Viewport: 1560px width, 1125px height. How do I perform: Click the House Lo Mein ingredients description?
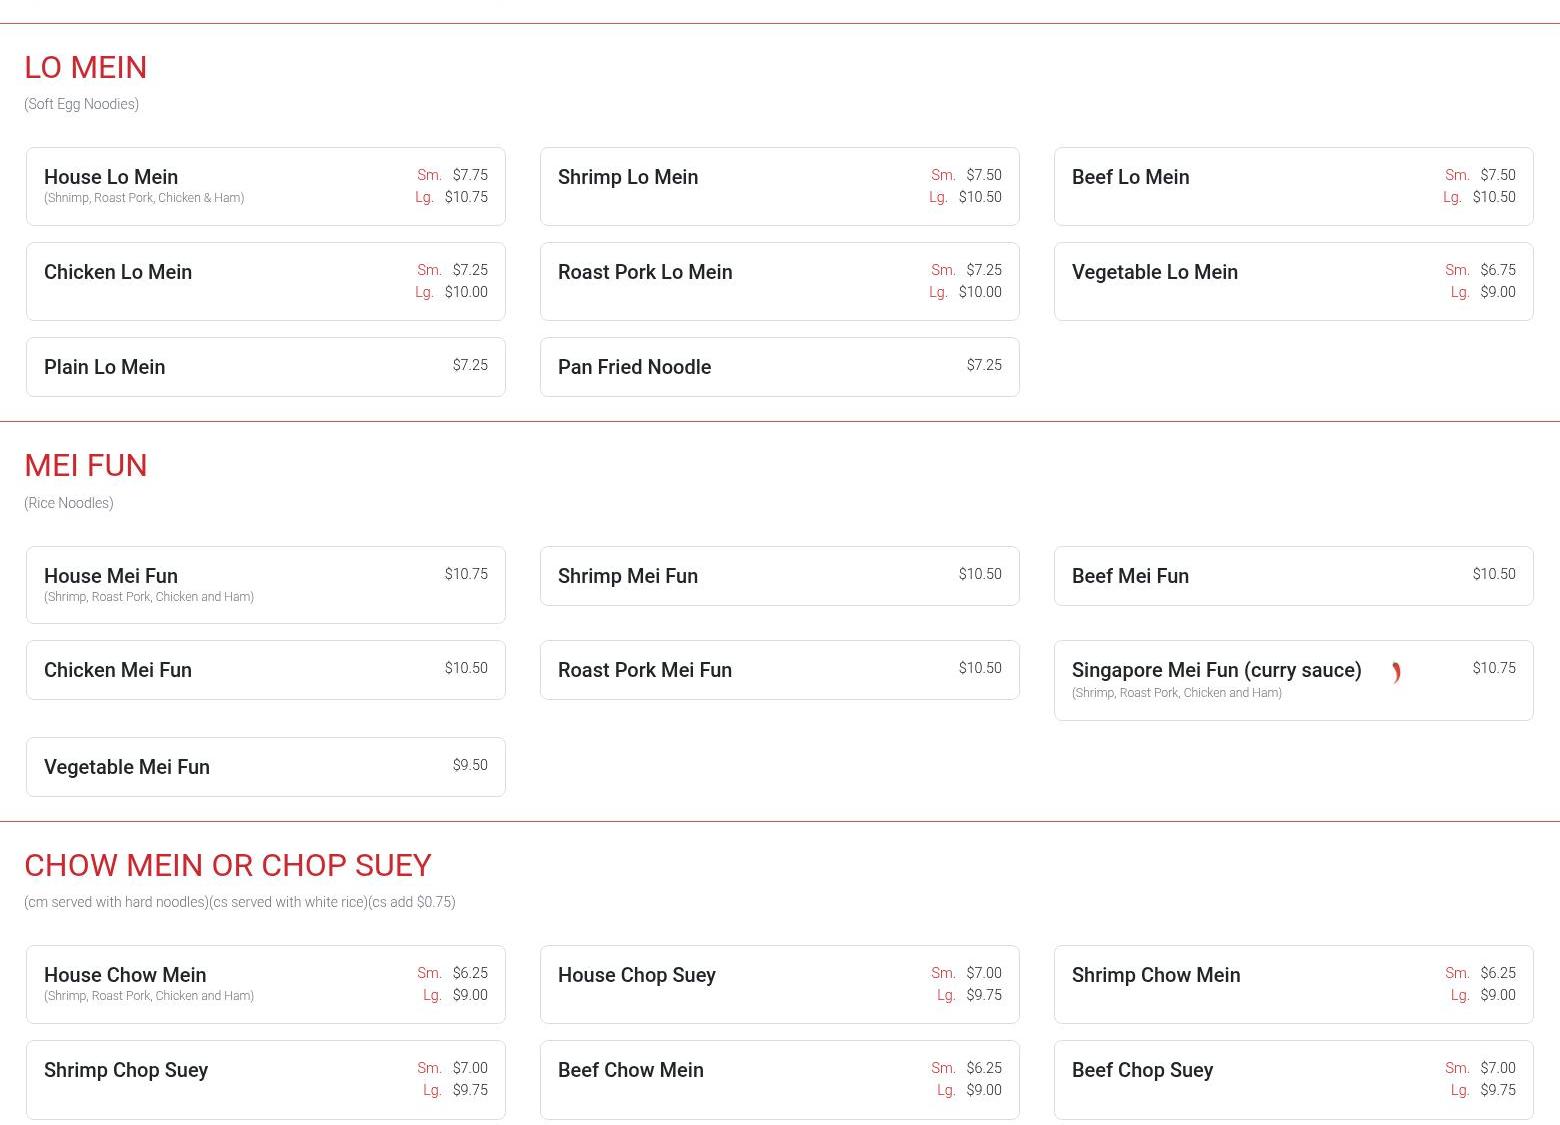click(144, 198)
